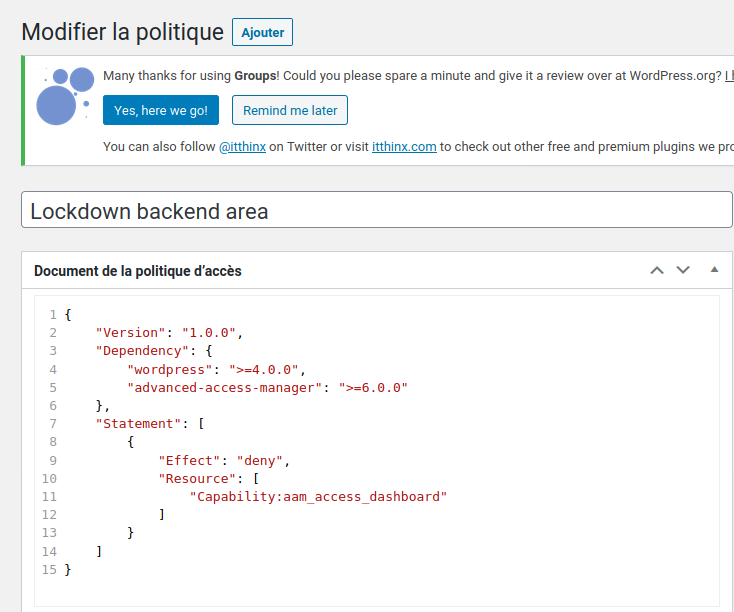Collapse the Document de la politique d'accès panel
Image resolution: width=734 pixels, height=612 pixels.
click(714, 270)
